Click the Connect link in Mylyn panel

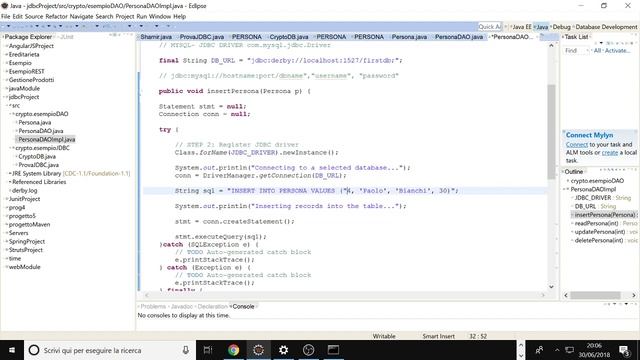577,144
